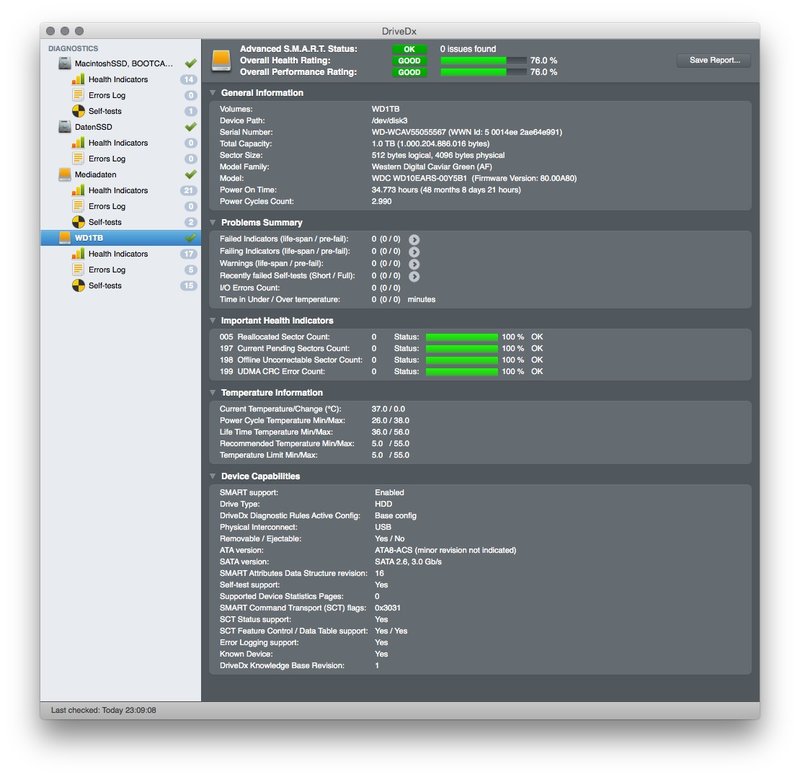Click the device path /dev/disk3 value
The height and width of the screenshot is (777, 800).
pos(389,120)
